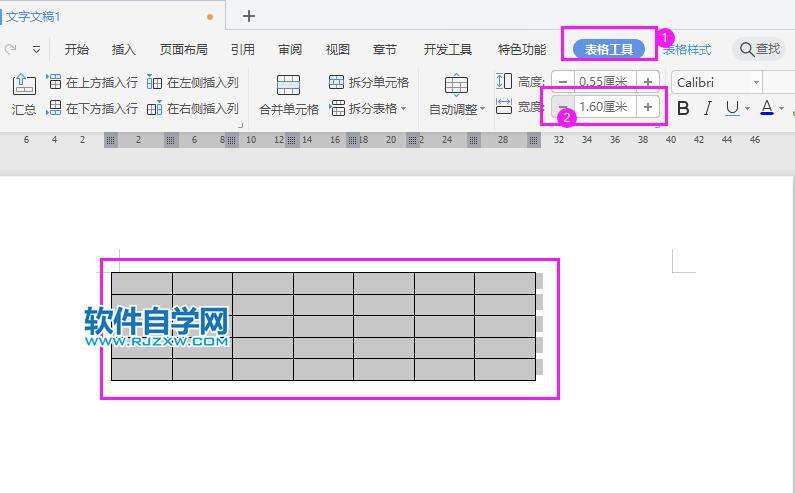The image size is (795, 493).
Task: Toggle bold formatting
Action: [x=683, y=108]
